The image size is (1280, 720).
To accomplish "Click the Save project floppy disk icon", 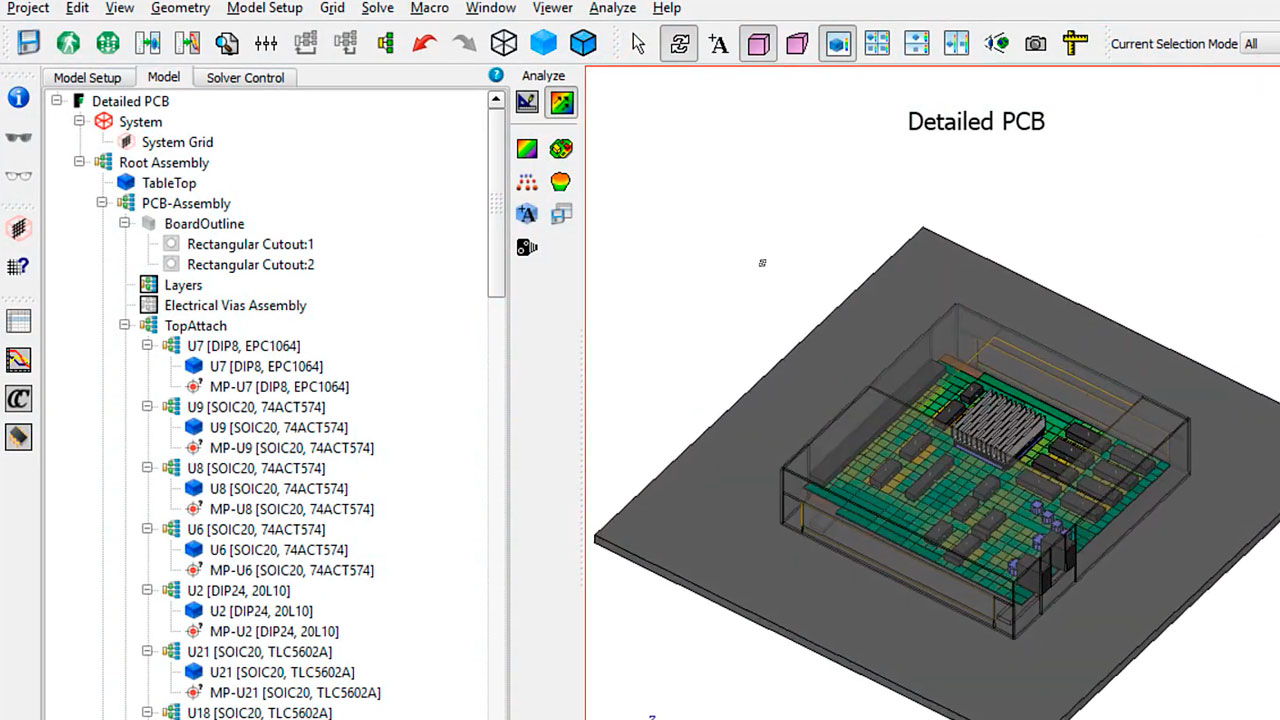I will [x=28, y=43].
